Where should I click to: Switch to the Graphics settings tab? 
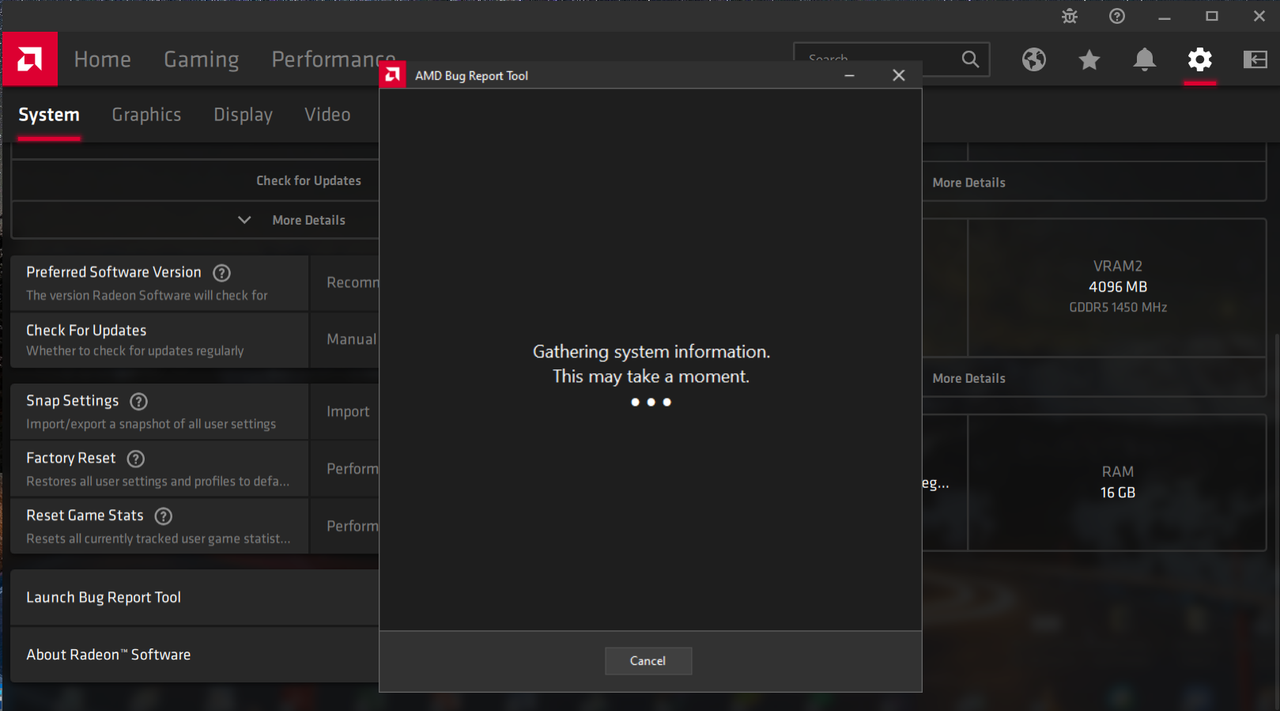(146, 115)
